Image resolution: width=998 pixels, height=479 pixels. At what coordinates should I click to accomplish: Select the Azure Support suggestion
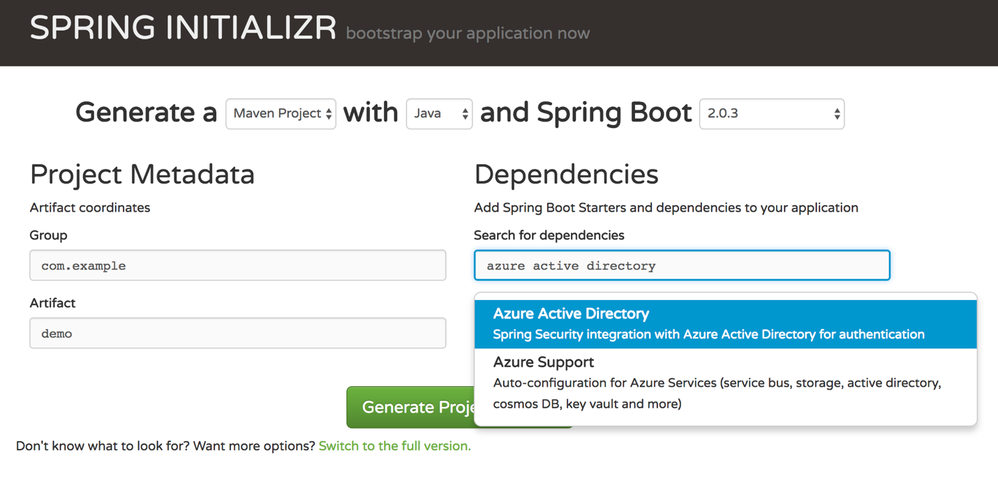click(726, 383)
